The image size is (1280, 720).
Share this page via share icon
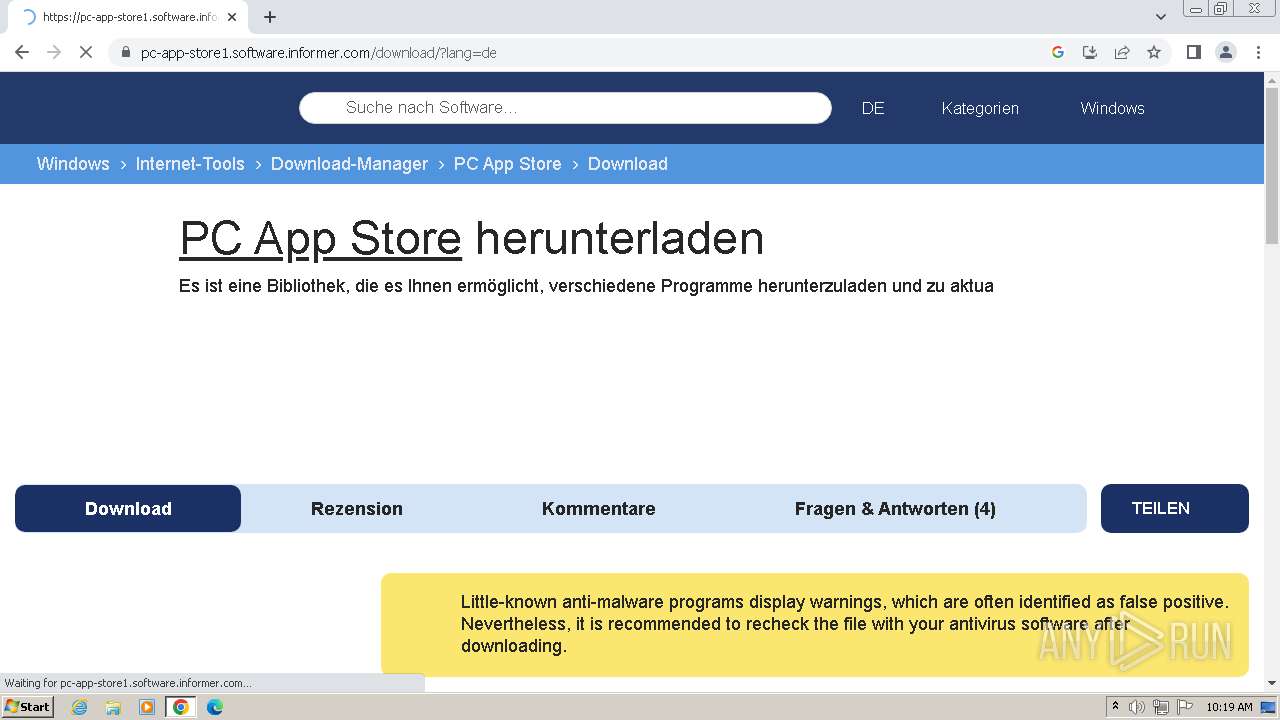tap(1122, 52)
